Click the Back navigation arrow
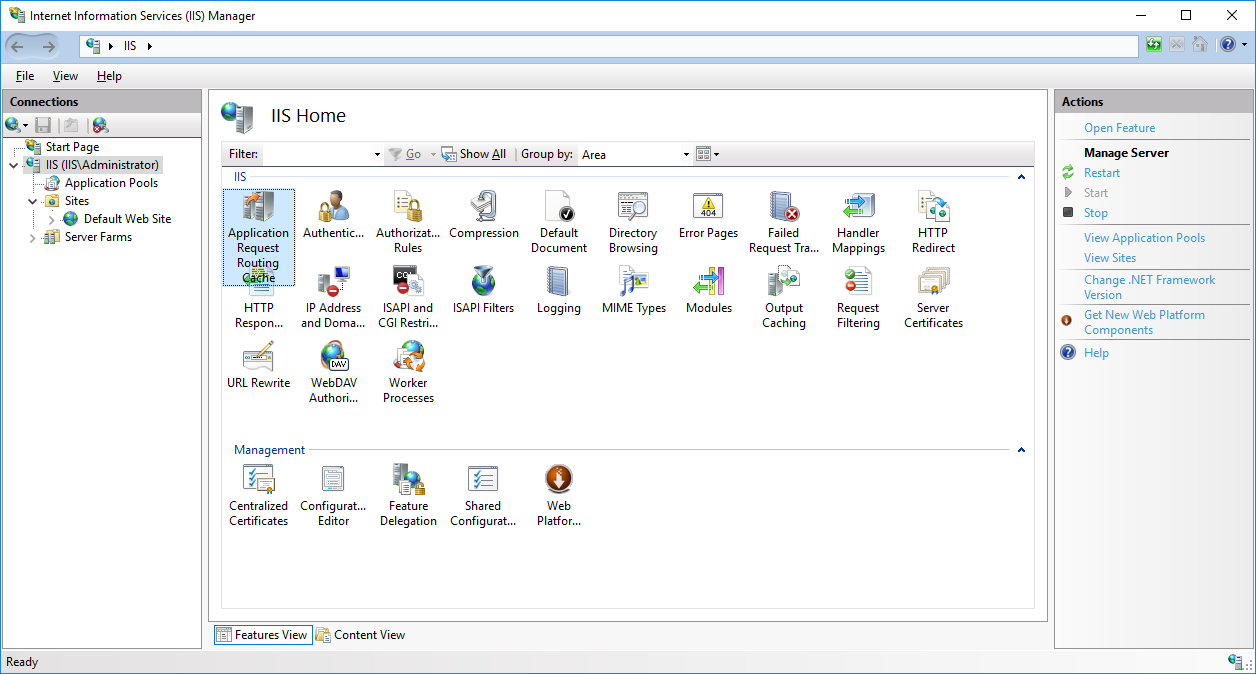The width and height of the screenshot is (1256, 674). click(x=17, y=46)
